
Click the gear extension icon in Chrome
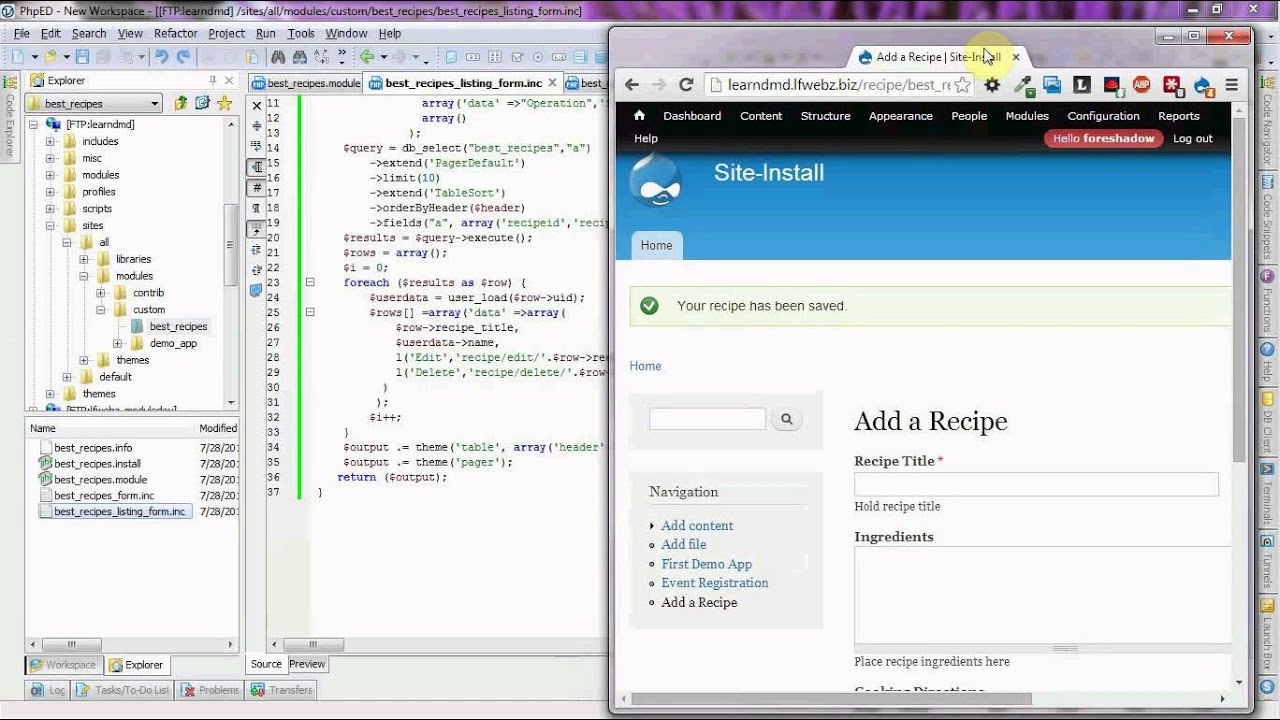992,85
